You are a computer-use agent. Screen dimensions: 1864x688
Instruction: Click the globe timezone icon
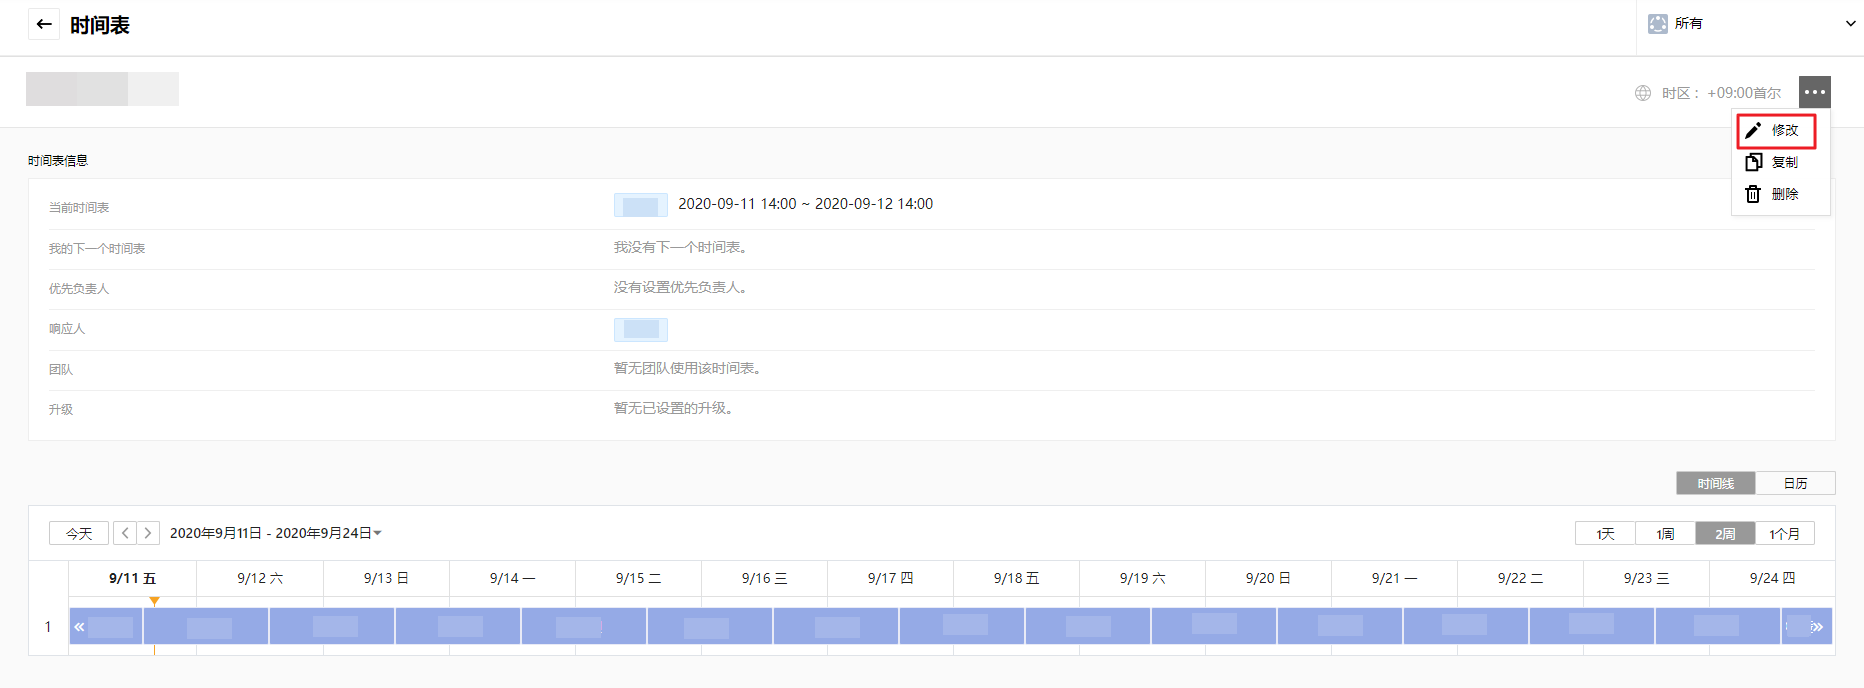coord(1643,93)
